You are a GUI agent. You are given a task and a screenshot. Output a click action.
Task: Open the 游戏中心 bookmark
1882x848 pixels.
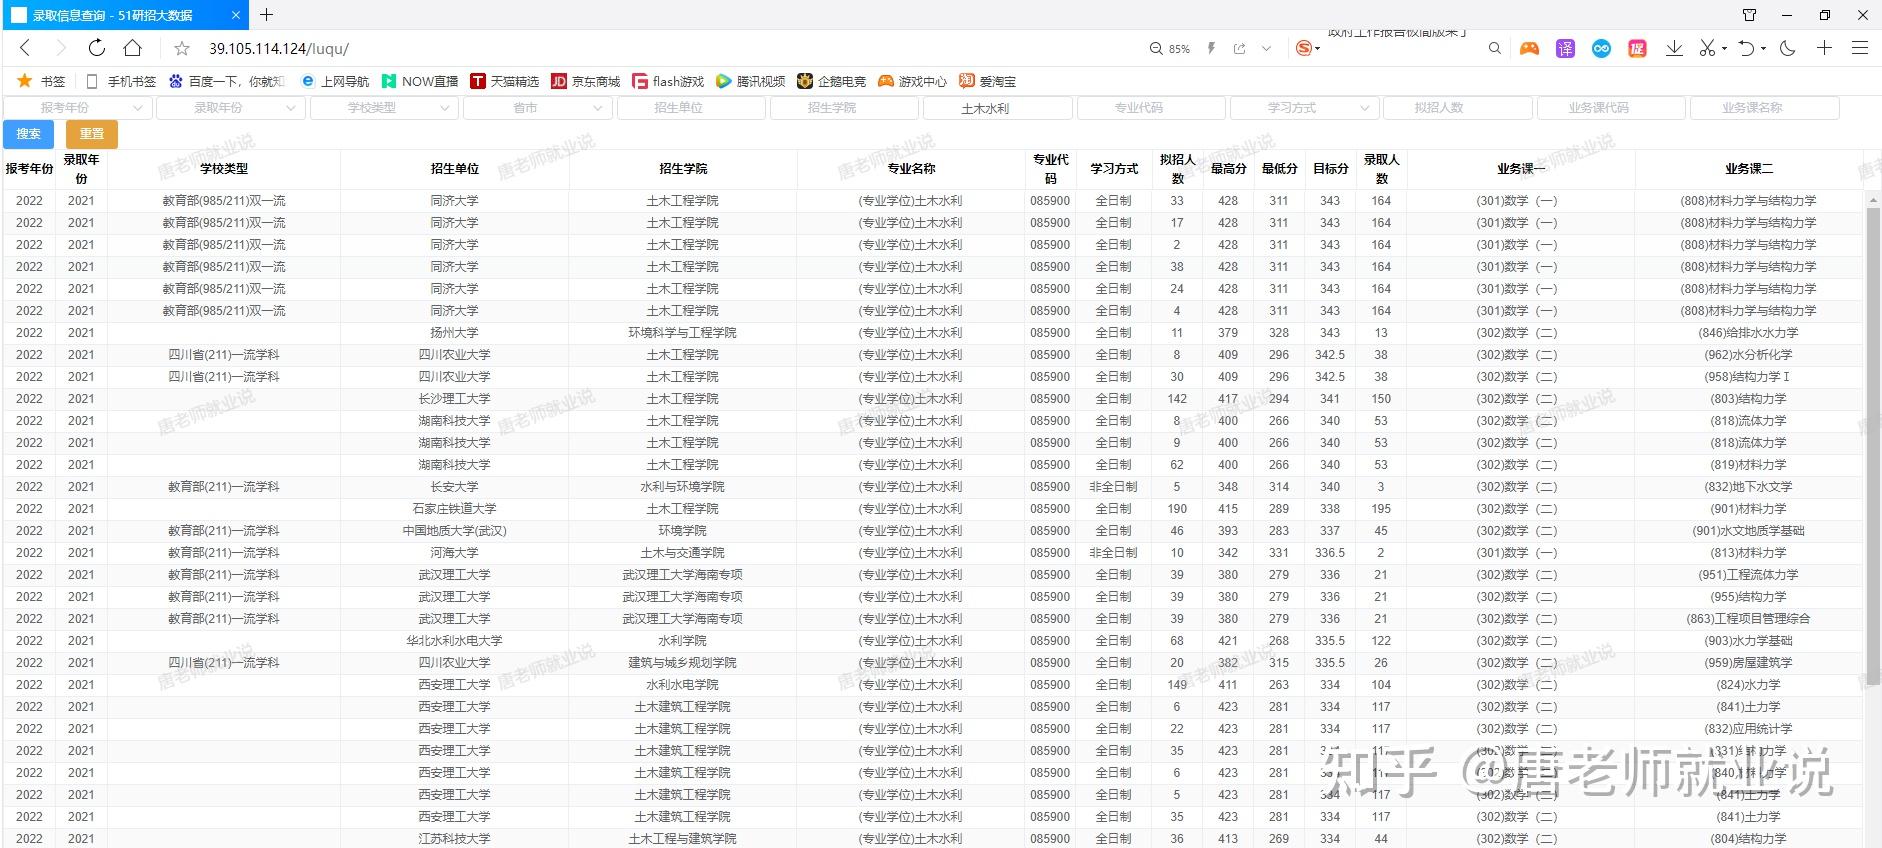(912, 81)
